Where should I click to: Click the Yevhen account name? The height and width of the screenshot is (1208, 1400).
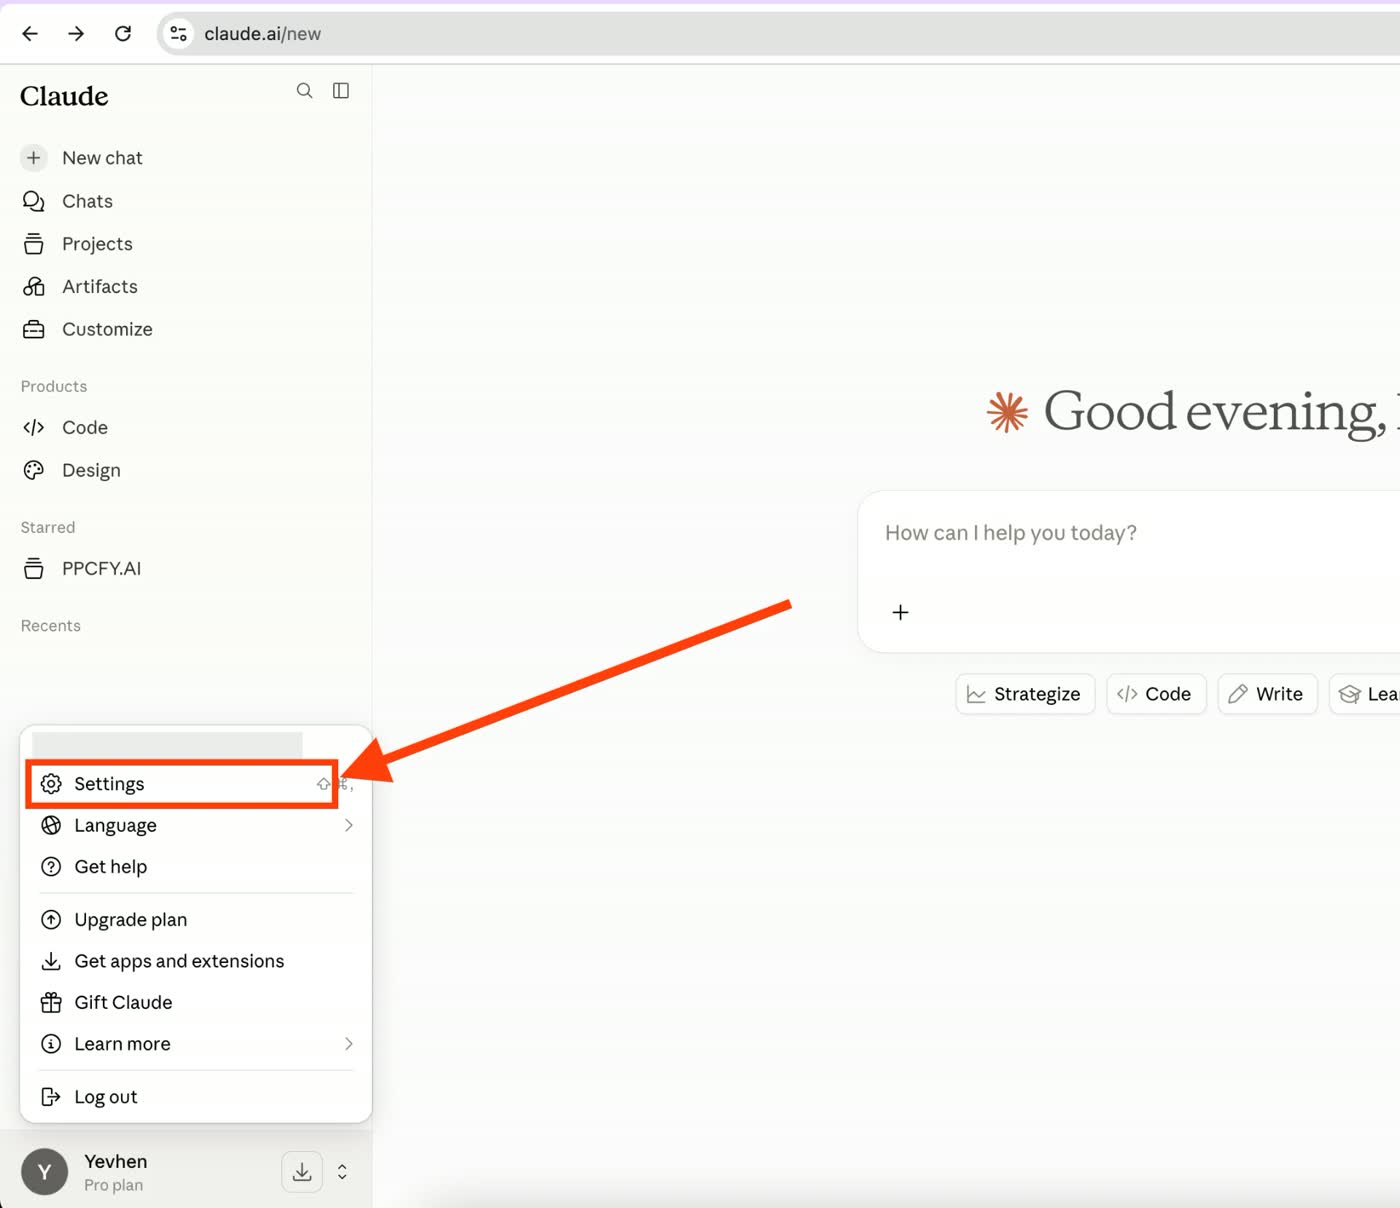[x=116, y=1162]
